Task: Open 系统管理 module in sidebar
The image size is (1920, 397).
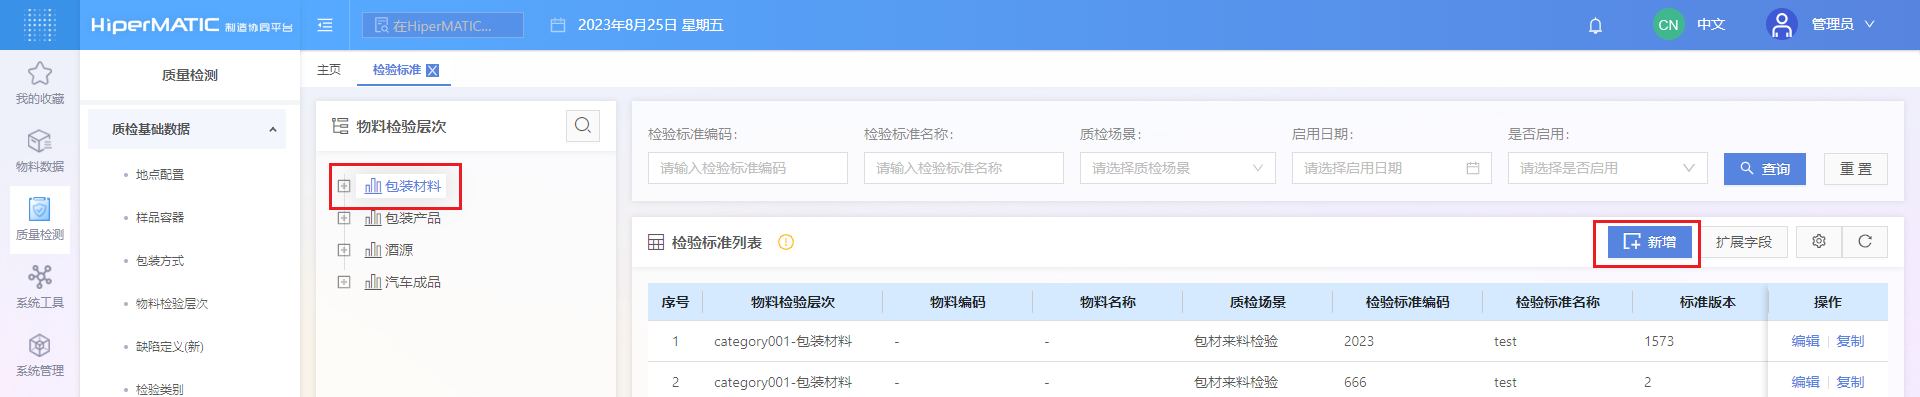Action: (x=40, y=355)
